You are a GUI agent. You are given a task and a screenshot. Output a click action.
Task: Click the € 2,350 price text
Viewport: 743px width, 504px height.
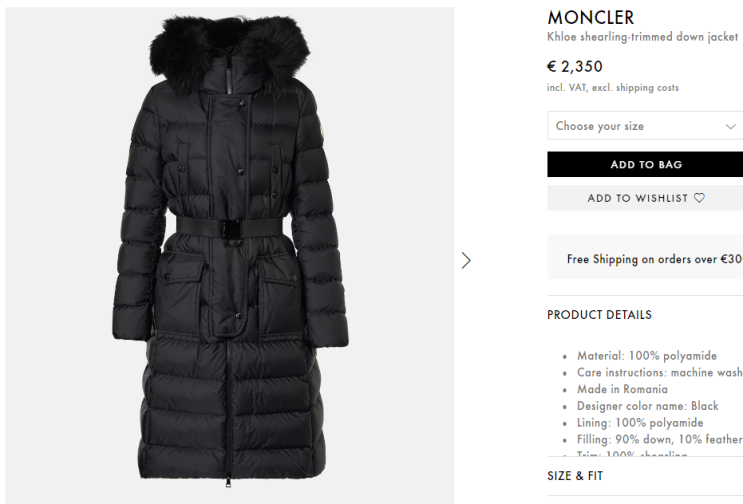coord(574,66)
